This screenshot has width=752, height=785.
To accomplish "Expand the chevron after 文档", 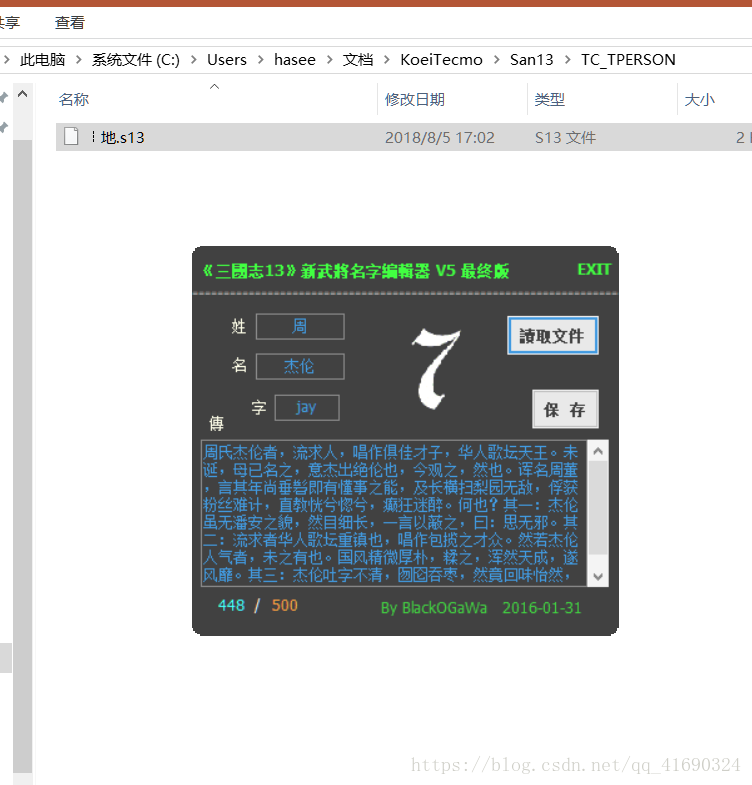I will pyautogui.click(x=387, y=60).
